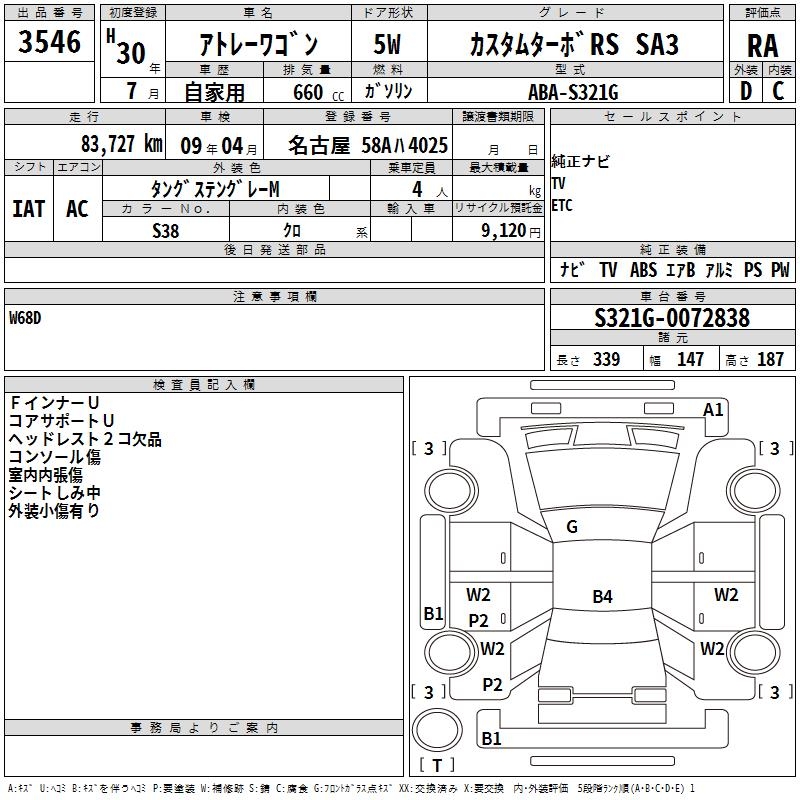Click the first registration month 7月
The height and width of the screenshot is (800, 800).
click(142, 91)
